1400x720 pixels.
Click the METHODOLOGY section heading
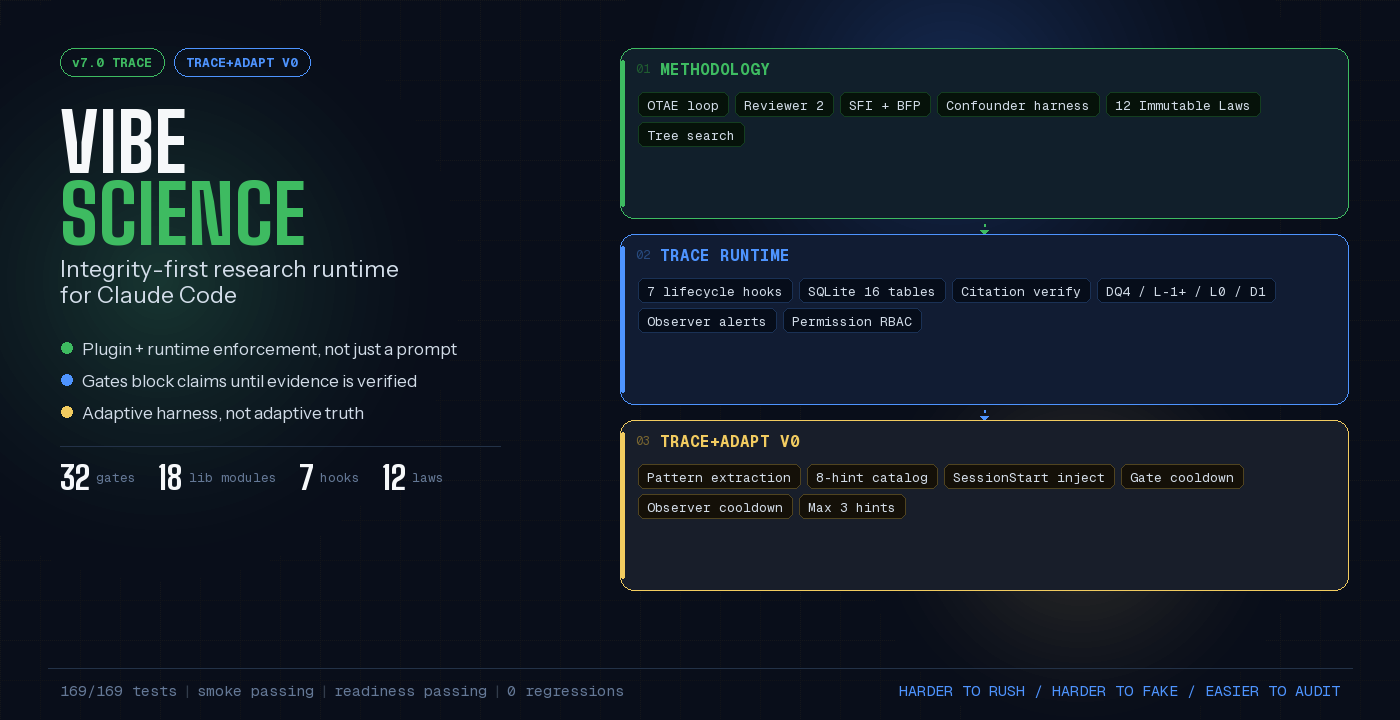point(715,69)
